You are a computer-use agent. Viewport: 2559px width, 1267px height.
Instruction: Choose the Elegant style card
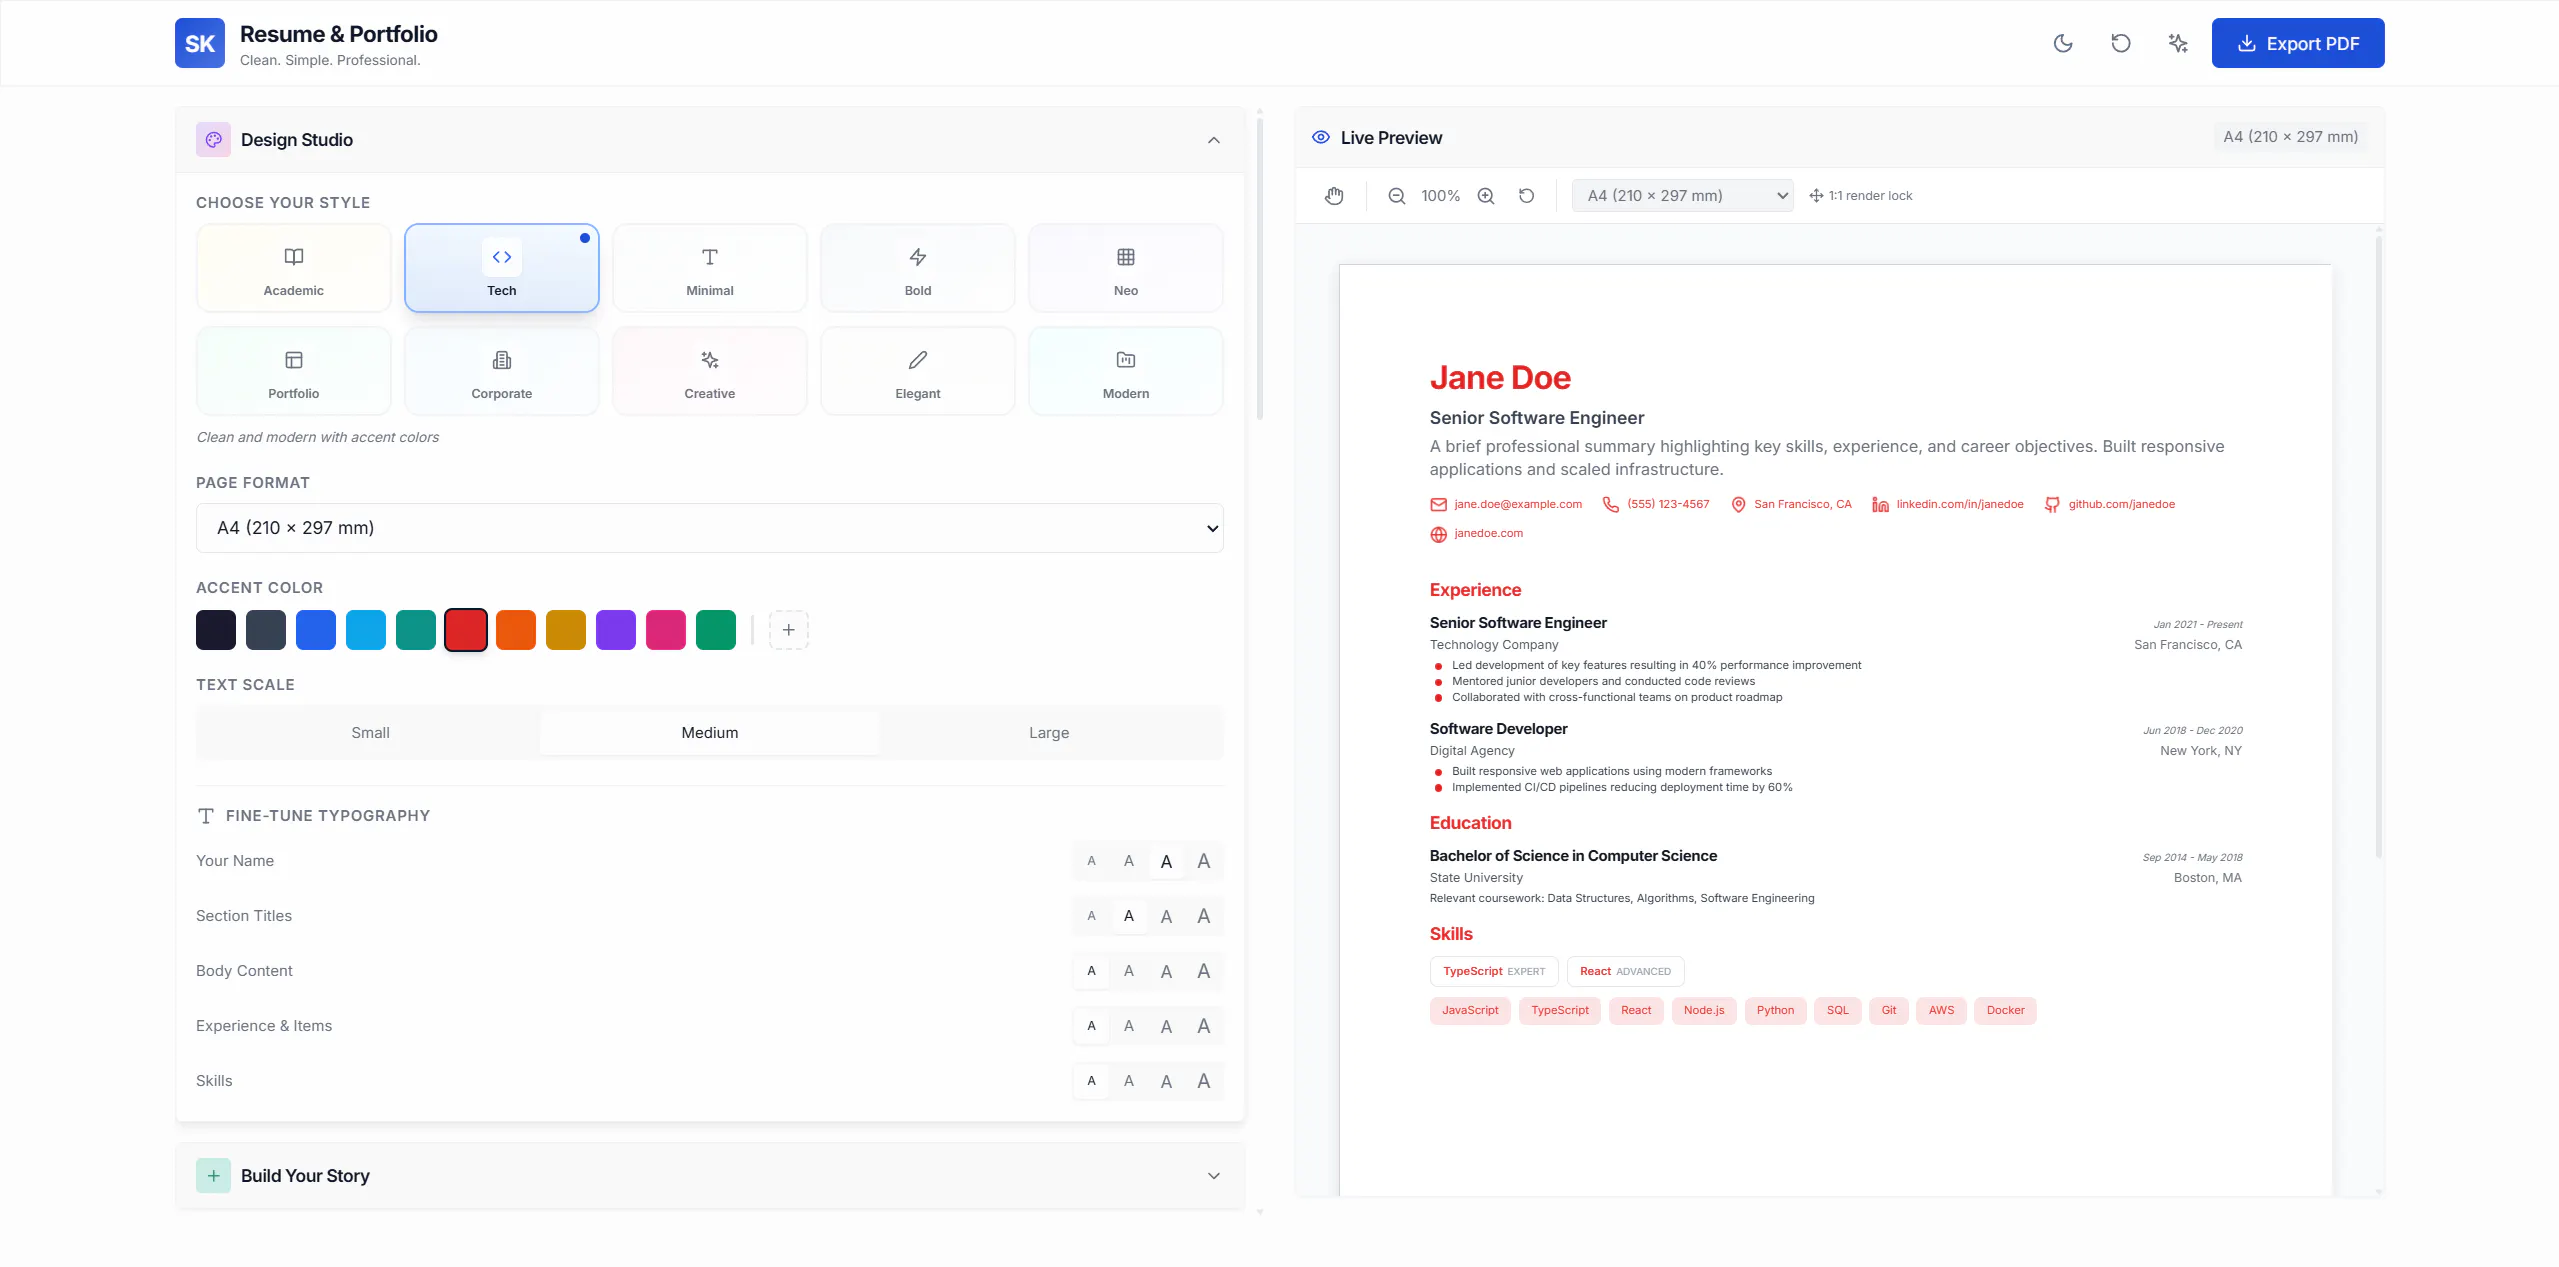click(917, 371)
